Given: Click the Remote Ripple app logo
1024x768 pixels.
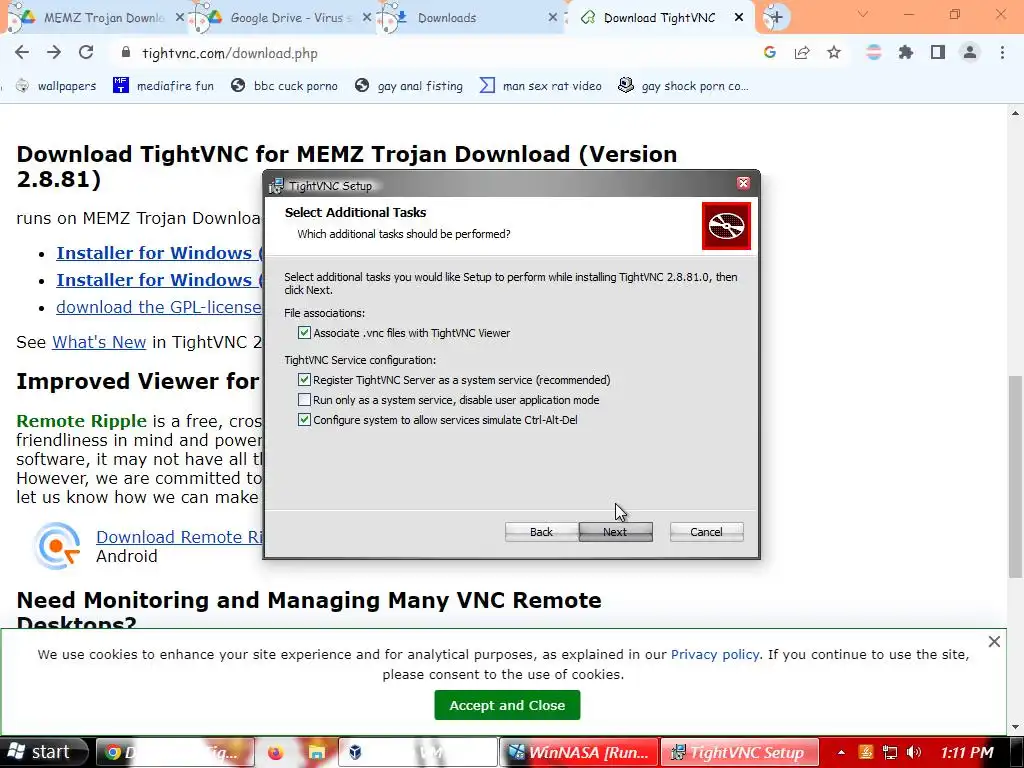Looking at the screenshot, I should pyautogui.click(x=57, y=545).
